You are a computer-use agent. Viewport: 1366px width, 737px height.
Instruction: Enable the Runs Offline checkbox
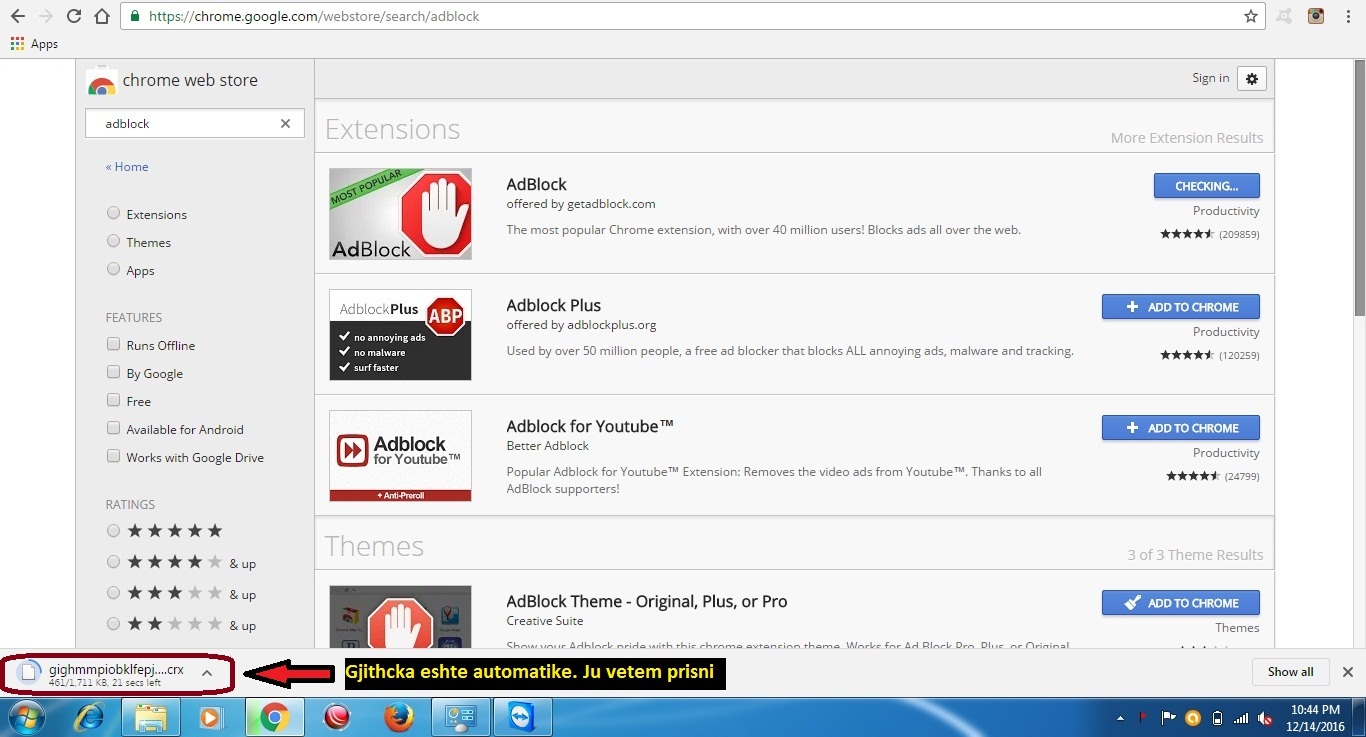[114, 344]
